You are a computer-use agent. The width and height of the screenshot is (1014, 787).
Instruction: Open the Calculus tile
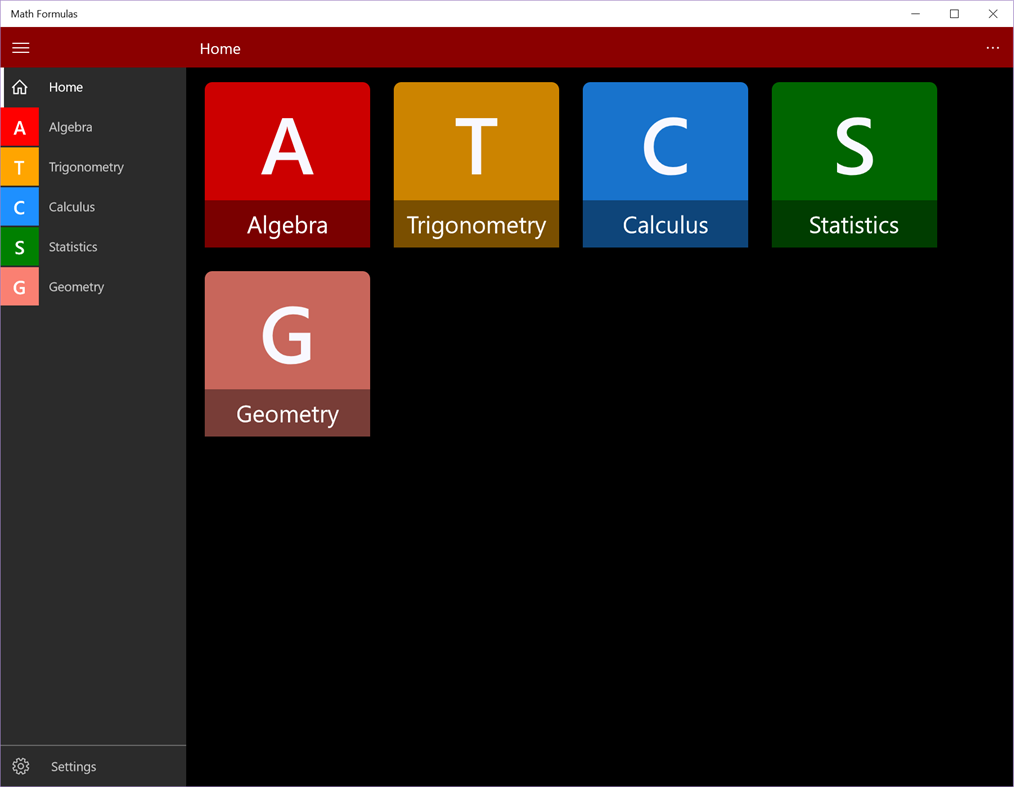click(x=665, y=165)
